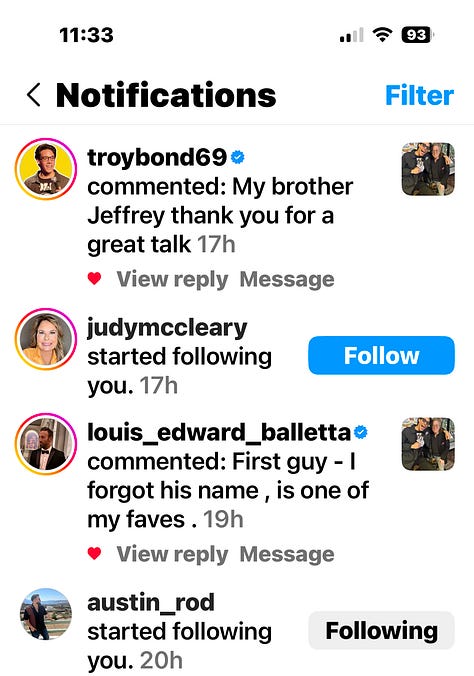Like troybond69's comment with the heart
Screen dimensions: 474x676
94,279
